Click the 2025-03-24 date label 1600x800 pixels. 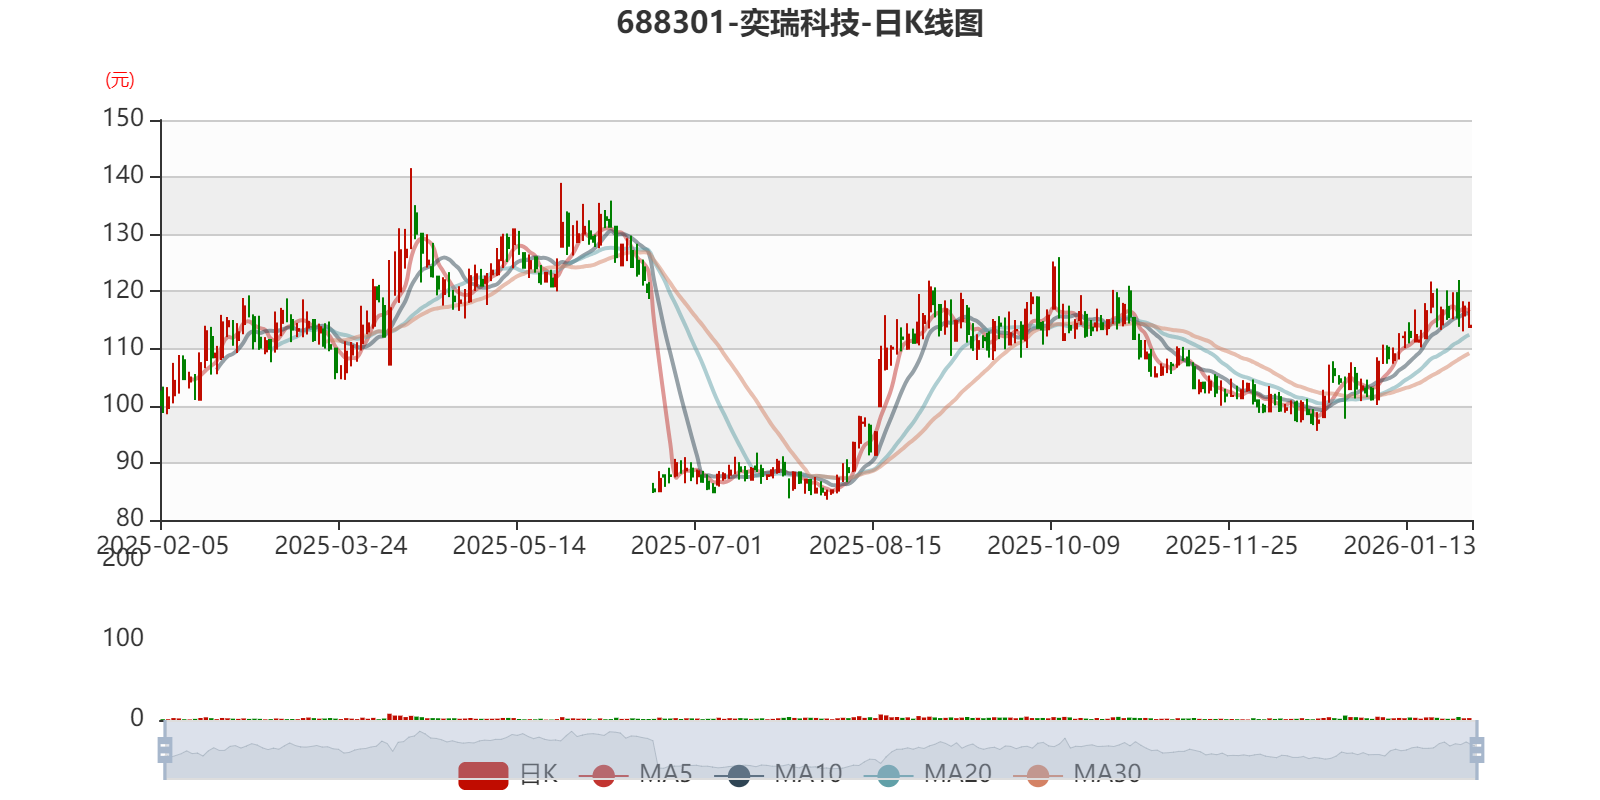coord(341,546)
